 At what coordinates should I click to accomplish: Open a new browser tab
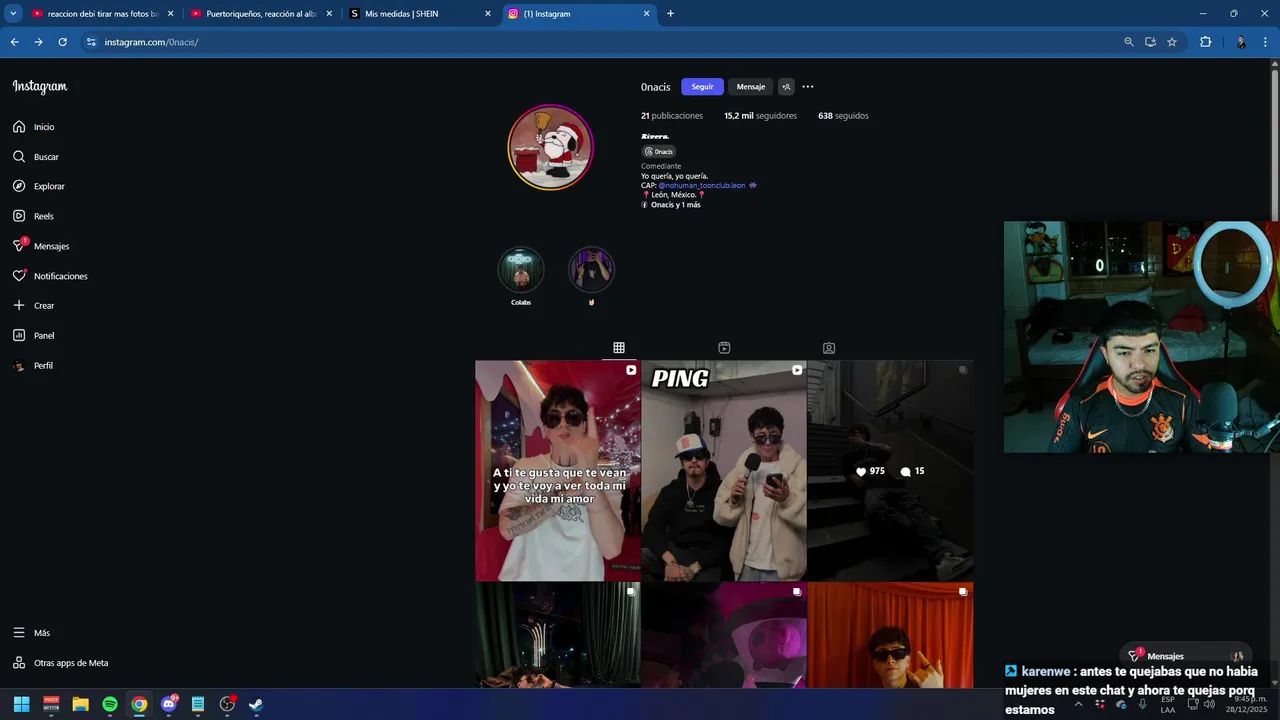(670, 14)
